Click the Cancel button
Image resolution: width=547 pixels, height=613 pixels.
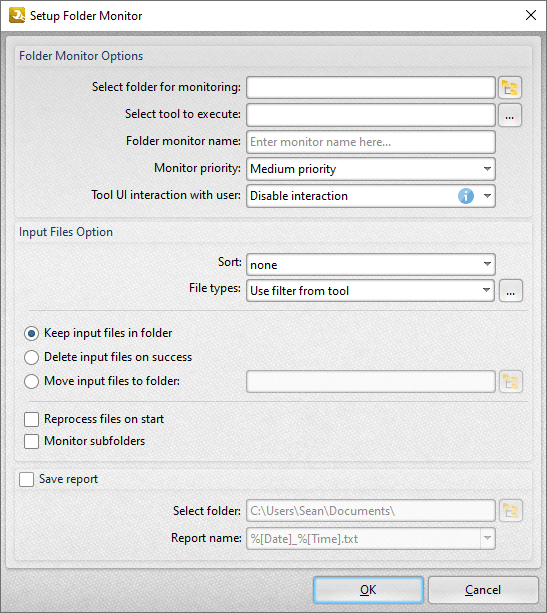click(483, 590)
